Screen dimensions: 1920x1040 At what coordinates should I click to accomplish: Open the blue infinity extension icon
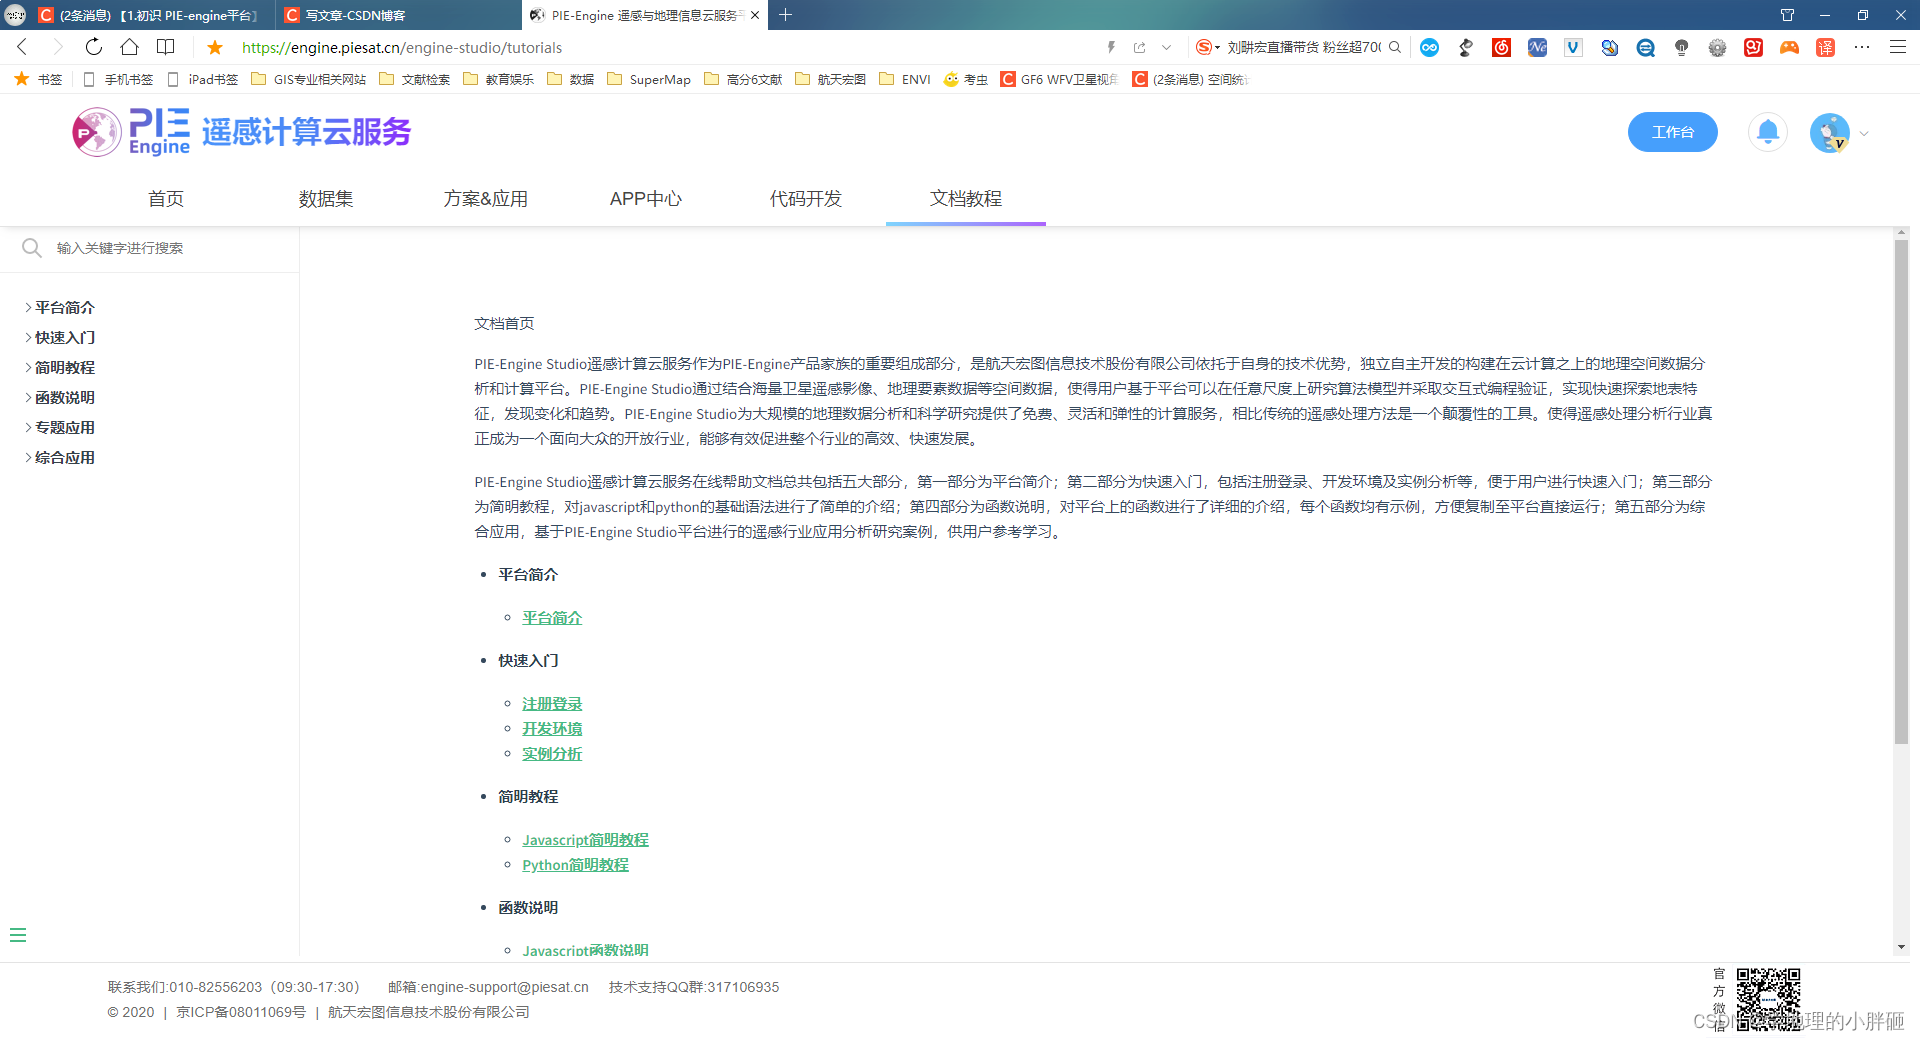(x=1430, y=47)
